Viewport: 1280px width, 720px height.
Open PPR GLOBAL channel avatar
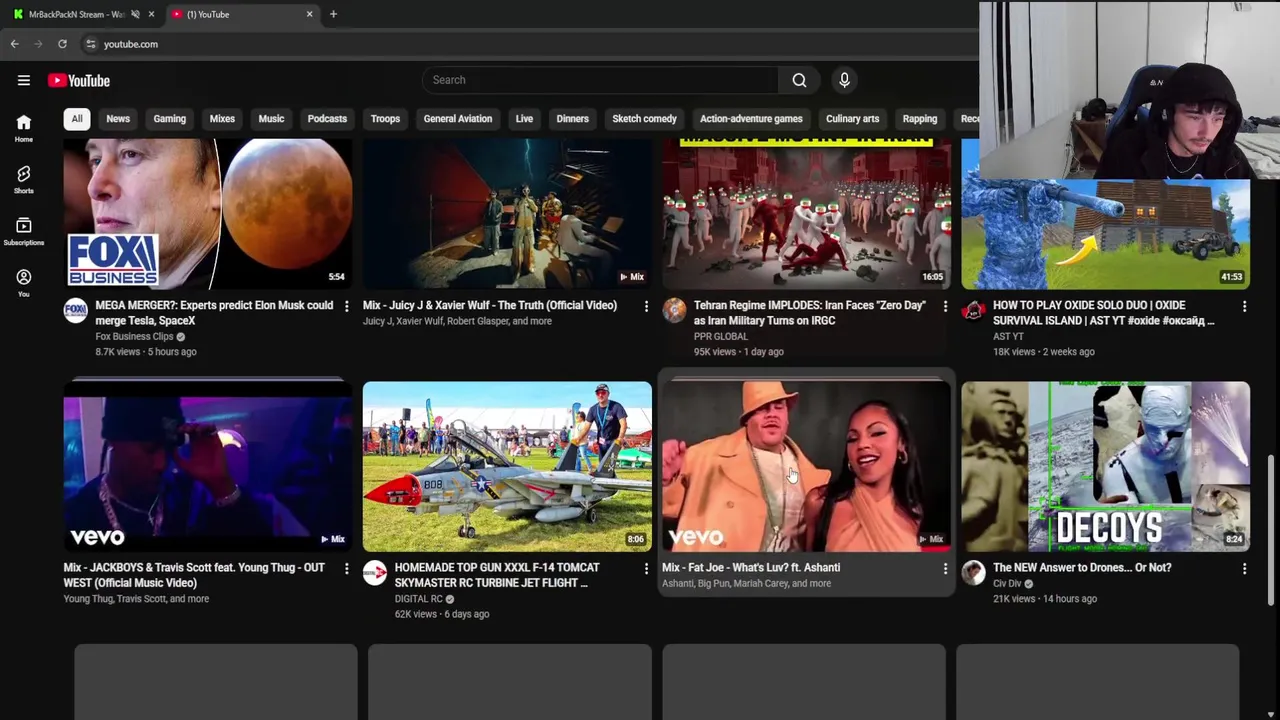(x=674, y=310)
